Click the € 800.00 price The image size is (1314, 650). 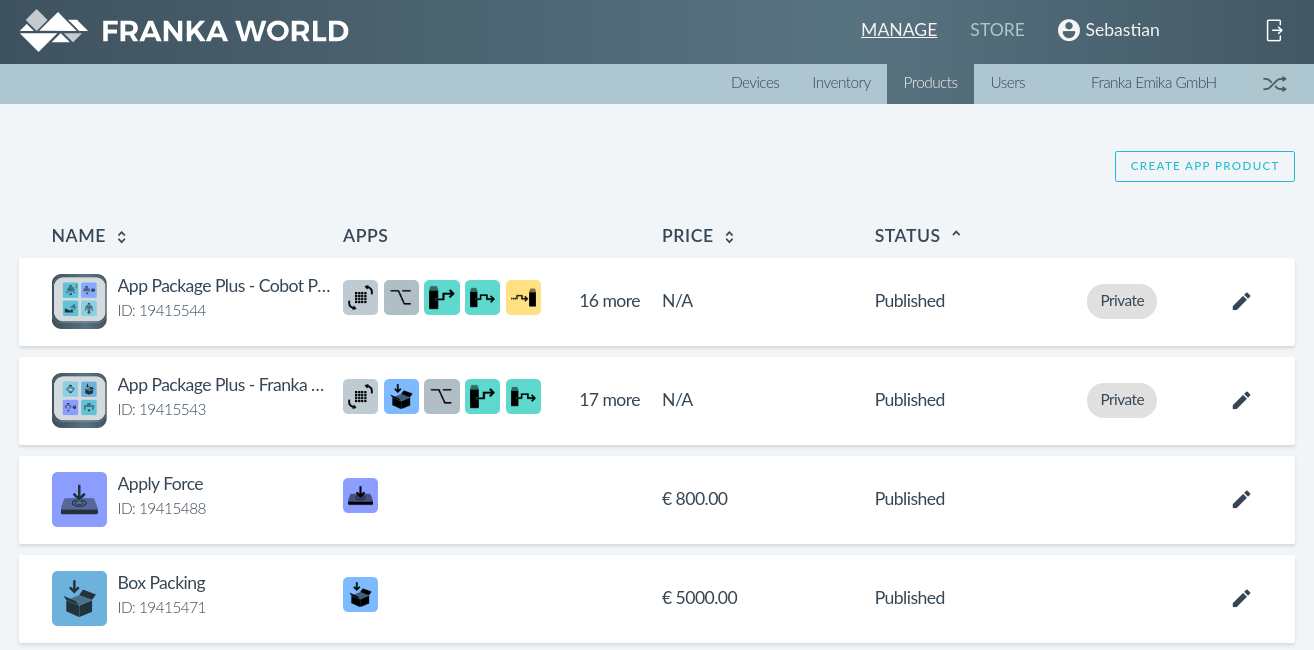click(695, 499)
